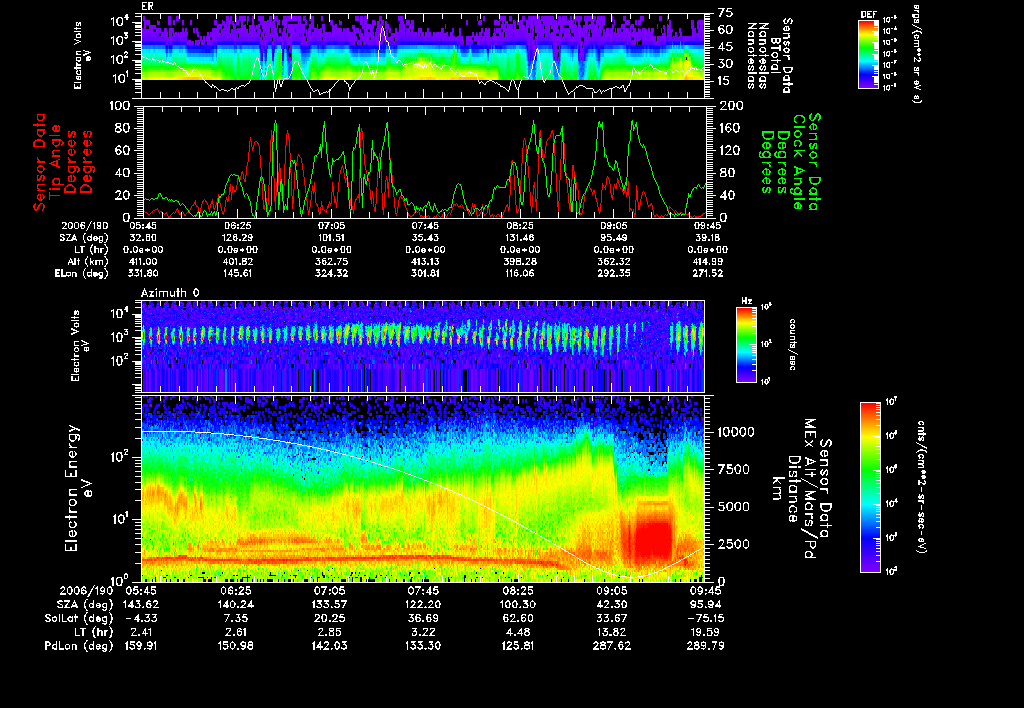
Task: Select the SZA value 42.30
Action: 612,605
